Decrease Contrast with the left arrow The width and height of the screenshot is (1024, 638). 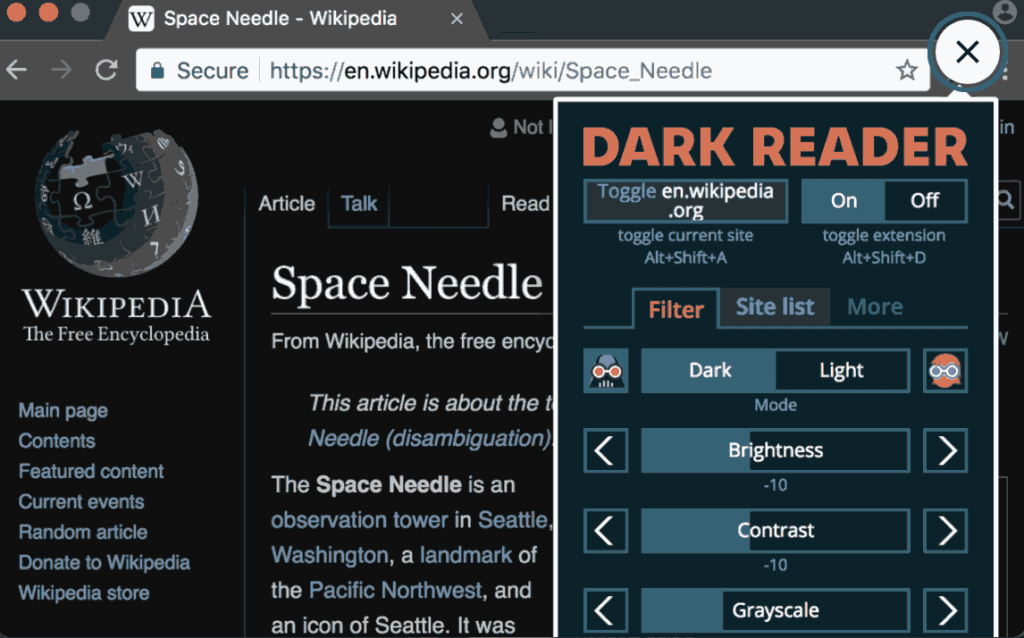(606, 530)
